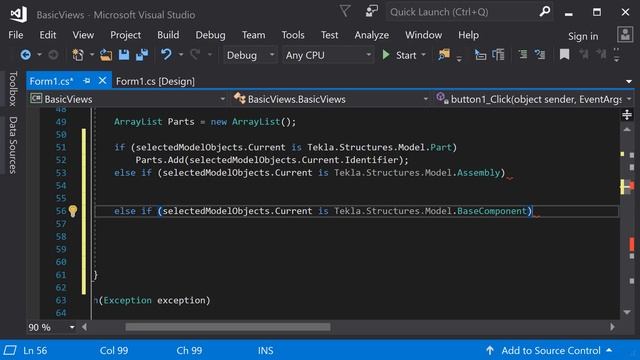Open the Debug configuration dropdown
640x360 pixels.
pyautogui.click(x=250, y=55)
